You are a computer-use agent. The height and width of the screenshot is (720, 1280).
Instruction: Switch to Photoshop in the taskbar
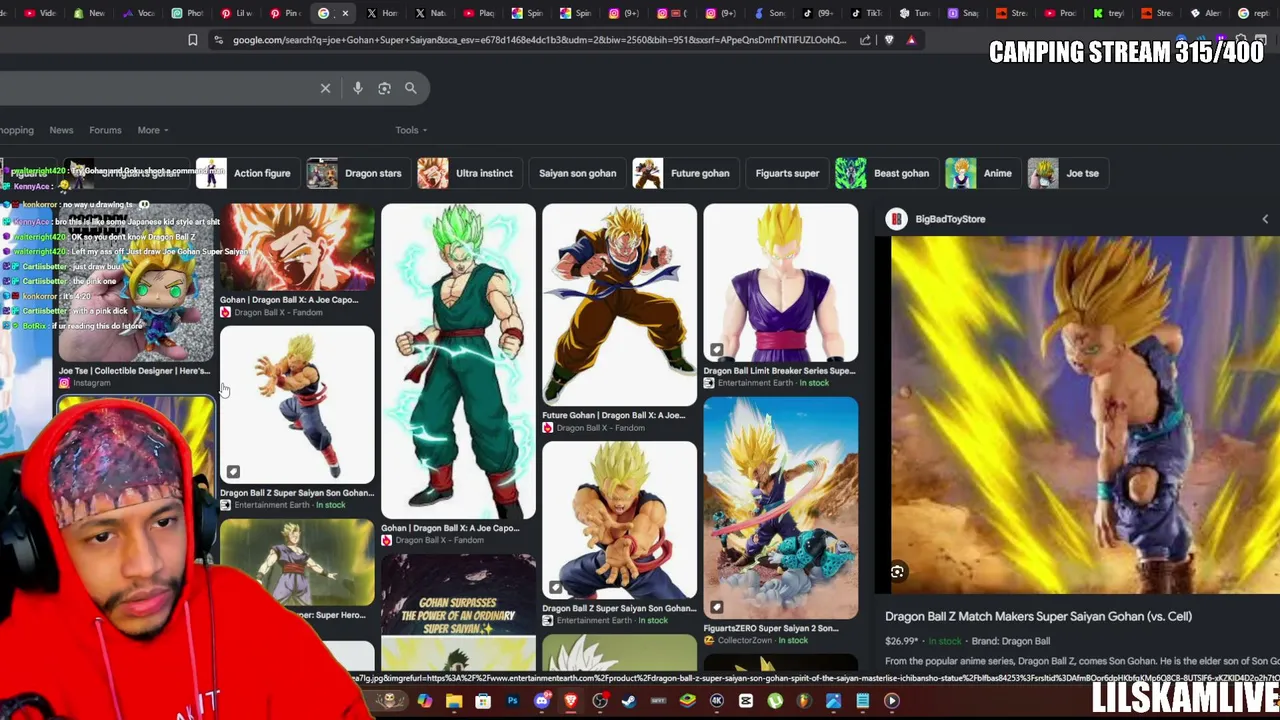[512, 701]
